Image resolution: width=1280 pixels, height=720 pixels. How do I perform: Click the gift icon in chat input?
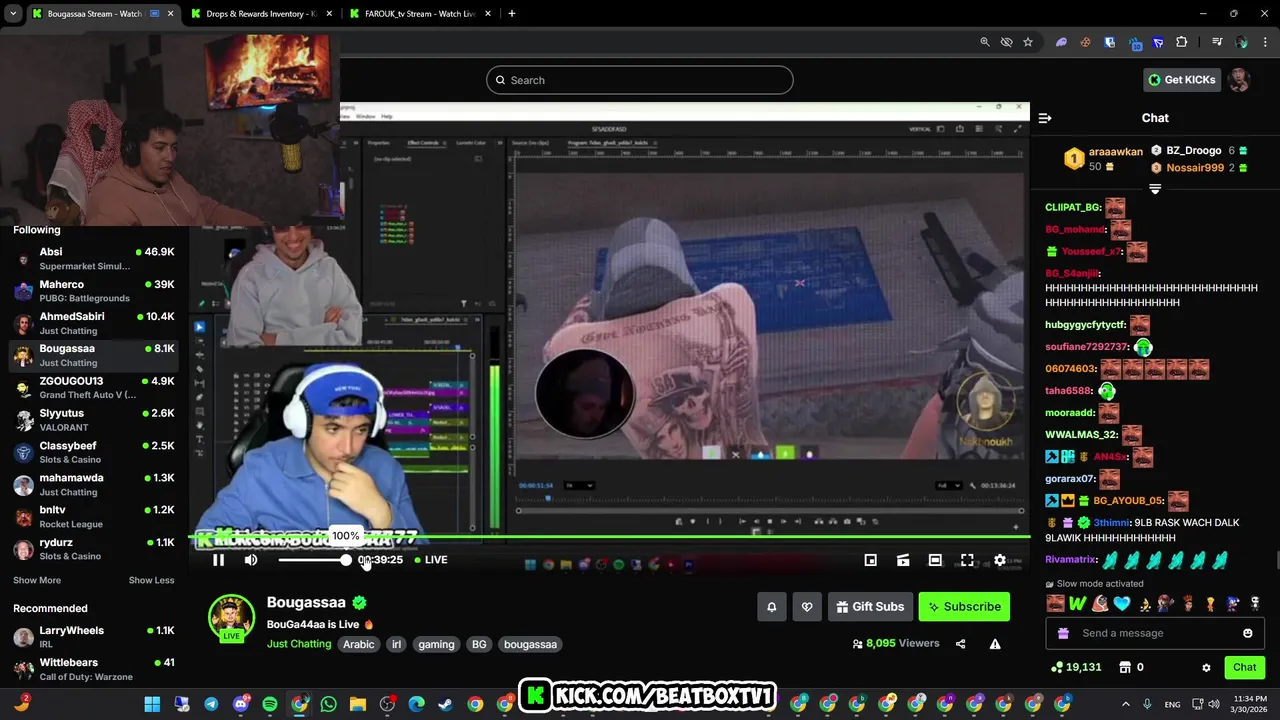[1063, 633]
